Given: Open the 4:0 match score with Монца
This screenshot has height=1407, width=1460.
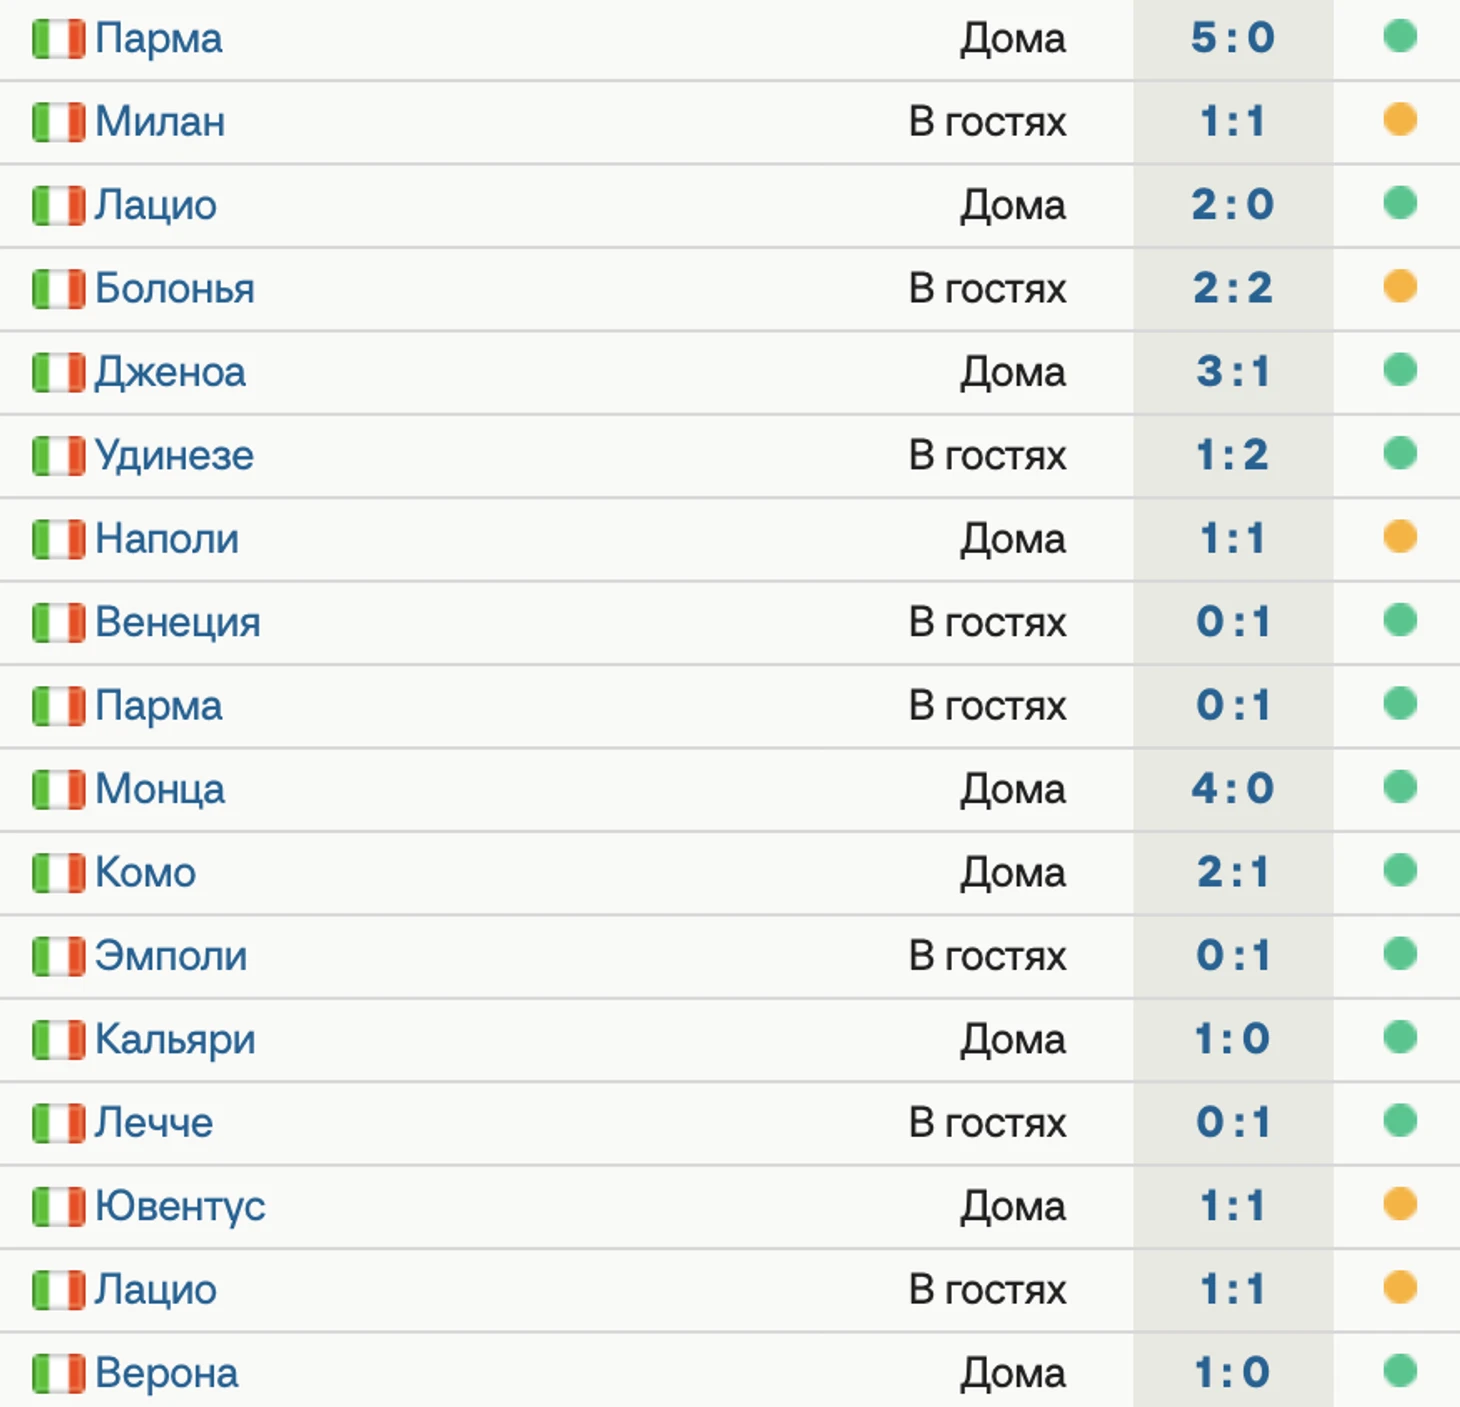Looking at the screenshot, I should (1233, 789).
